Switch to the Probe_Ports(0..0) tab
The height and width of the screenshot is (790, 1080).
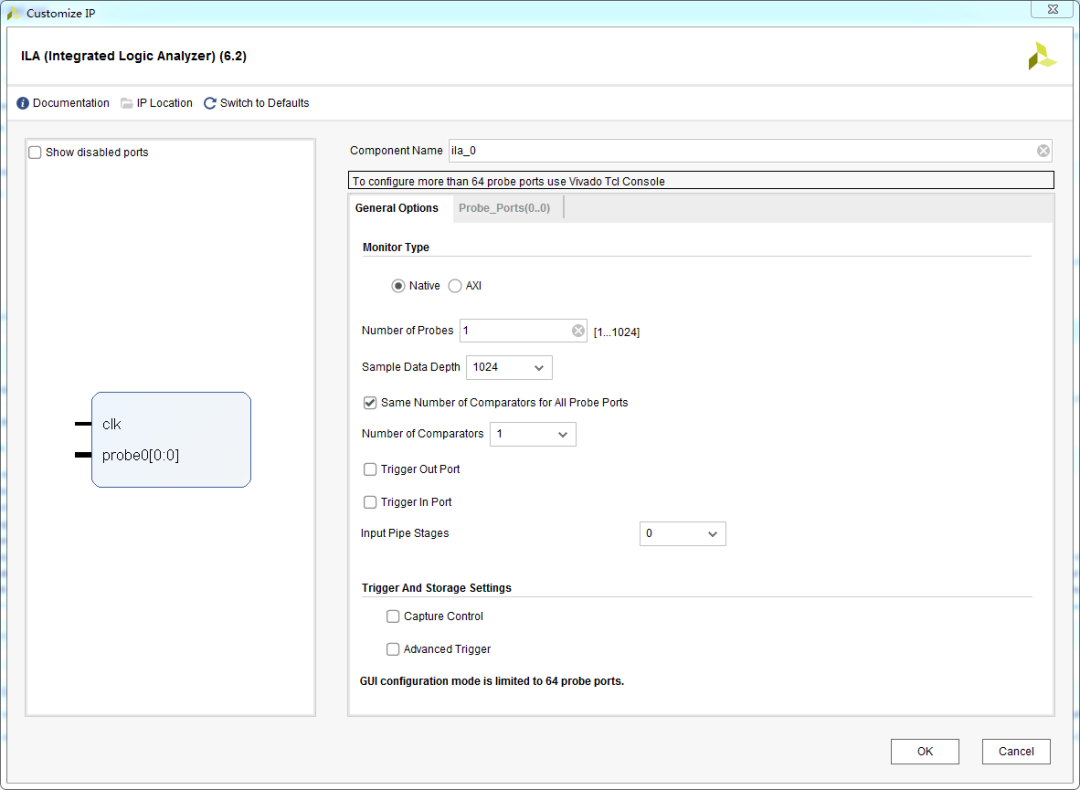click(x=504, y=208)
